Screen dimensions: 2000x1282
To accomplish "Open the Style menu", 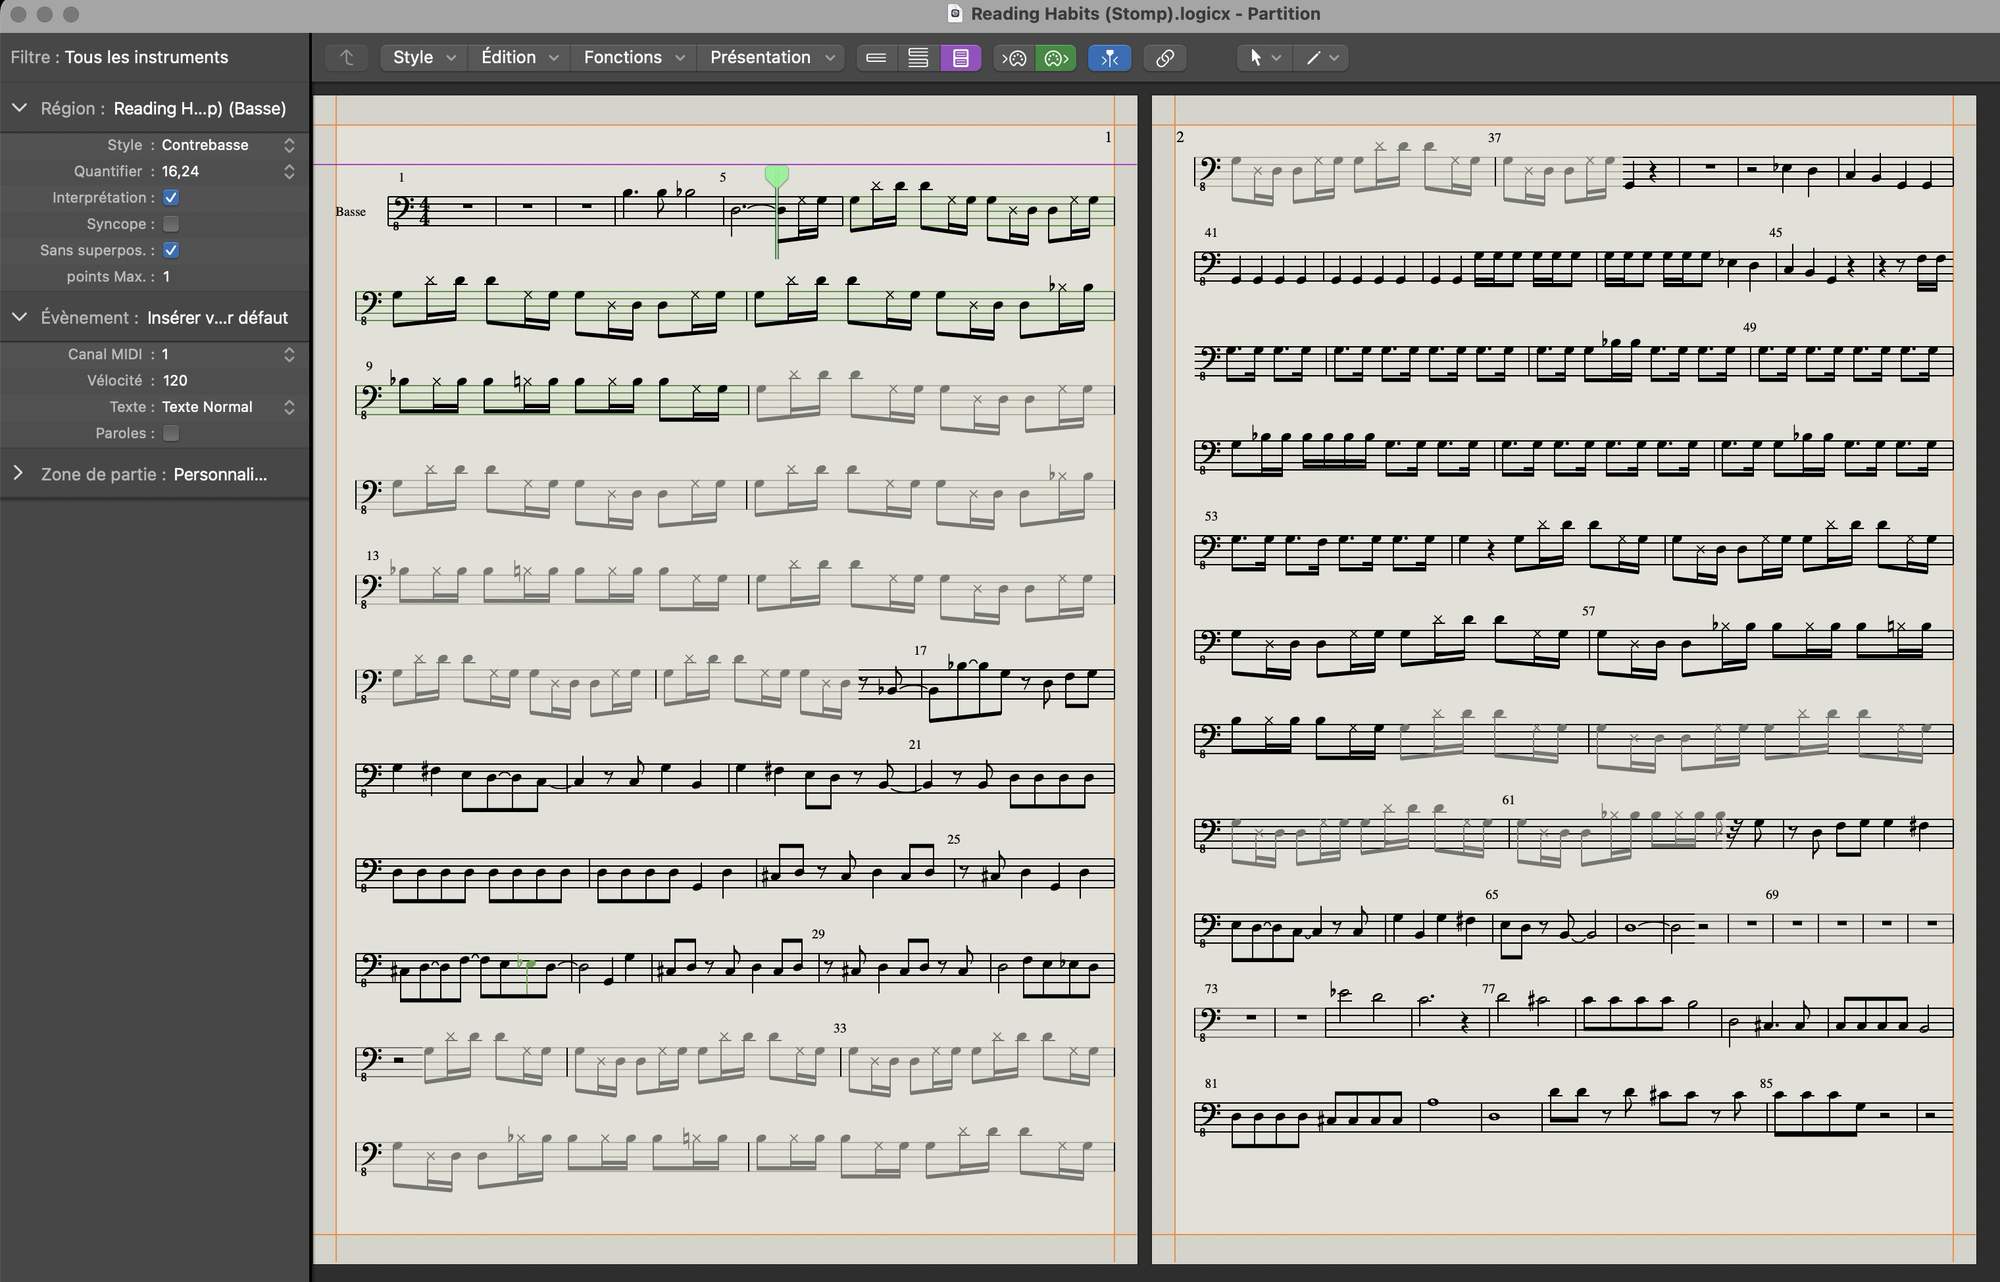I will pyautogui.click(x=424, y=58).
